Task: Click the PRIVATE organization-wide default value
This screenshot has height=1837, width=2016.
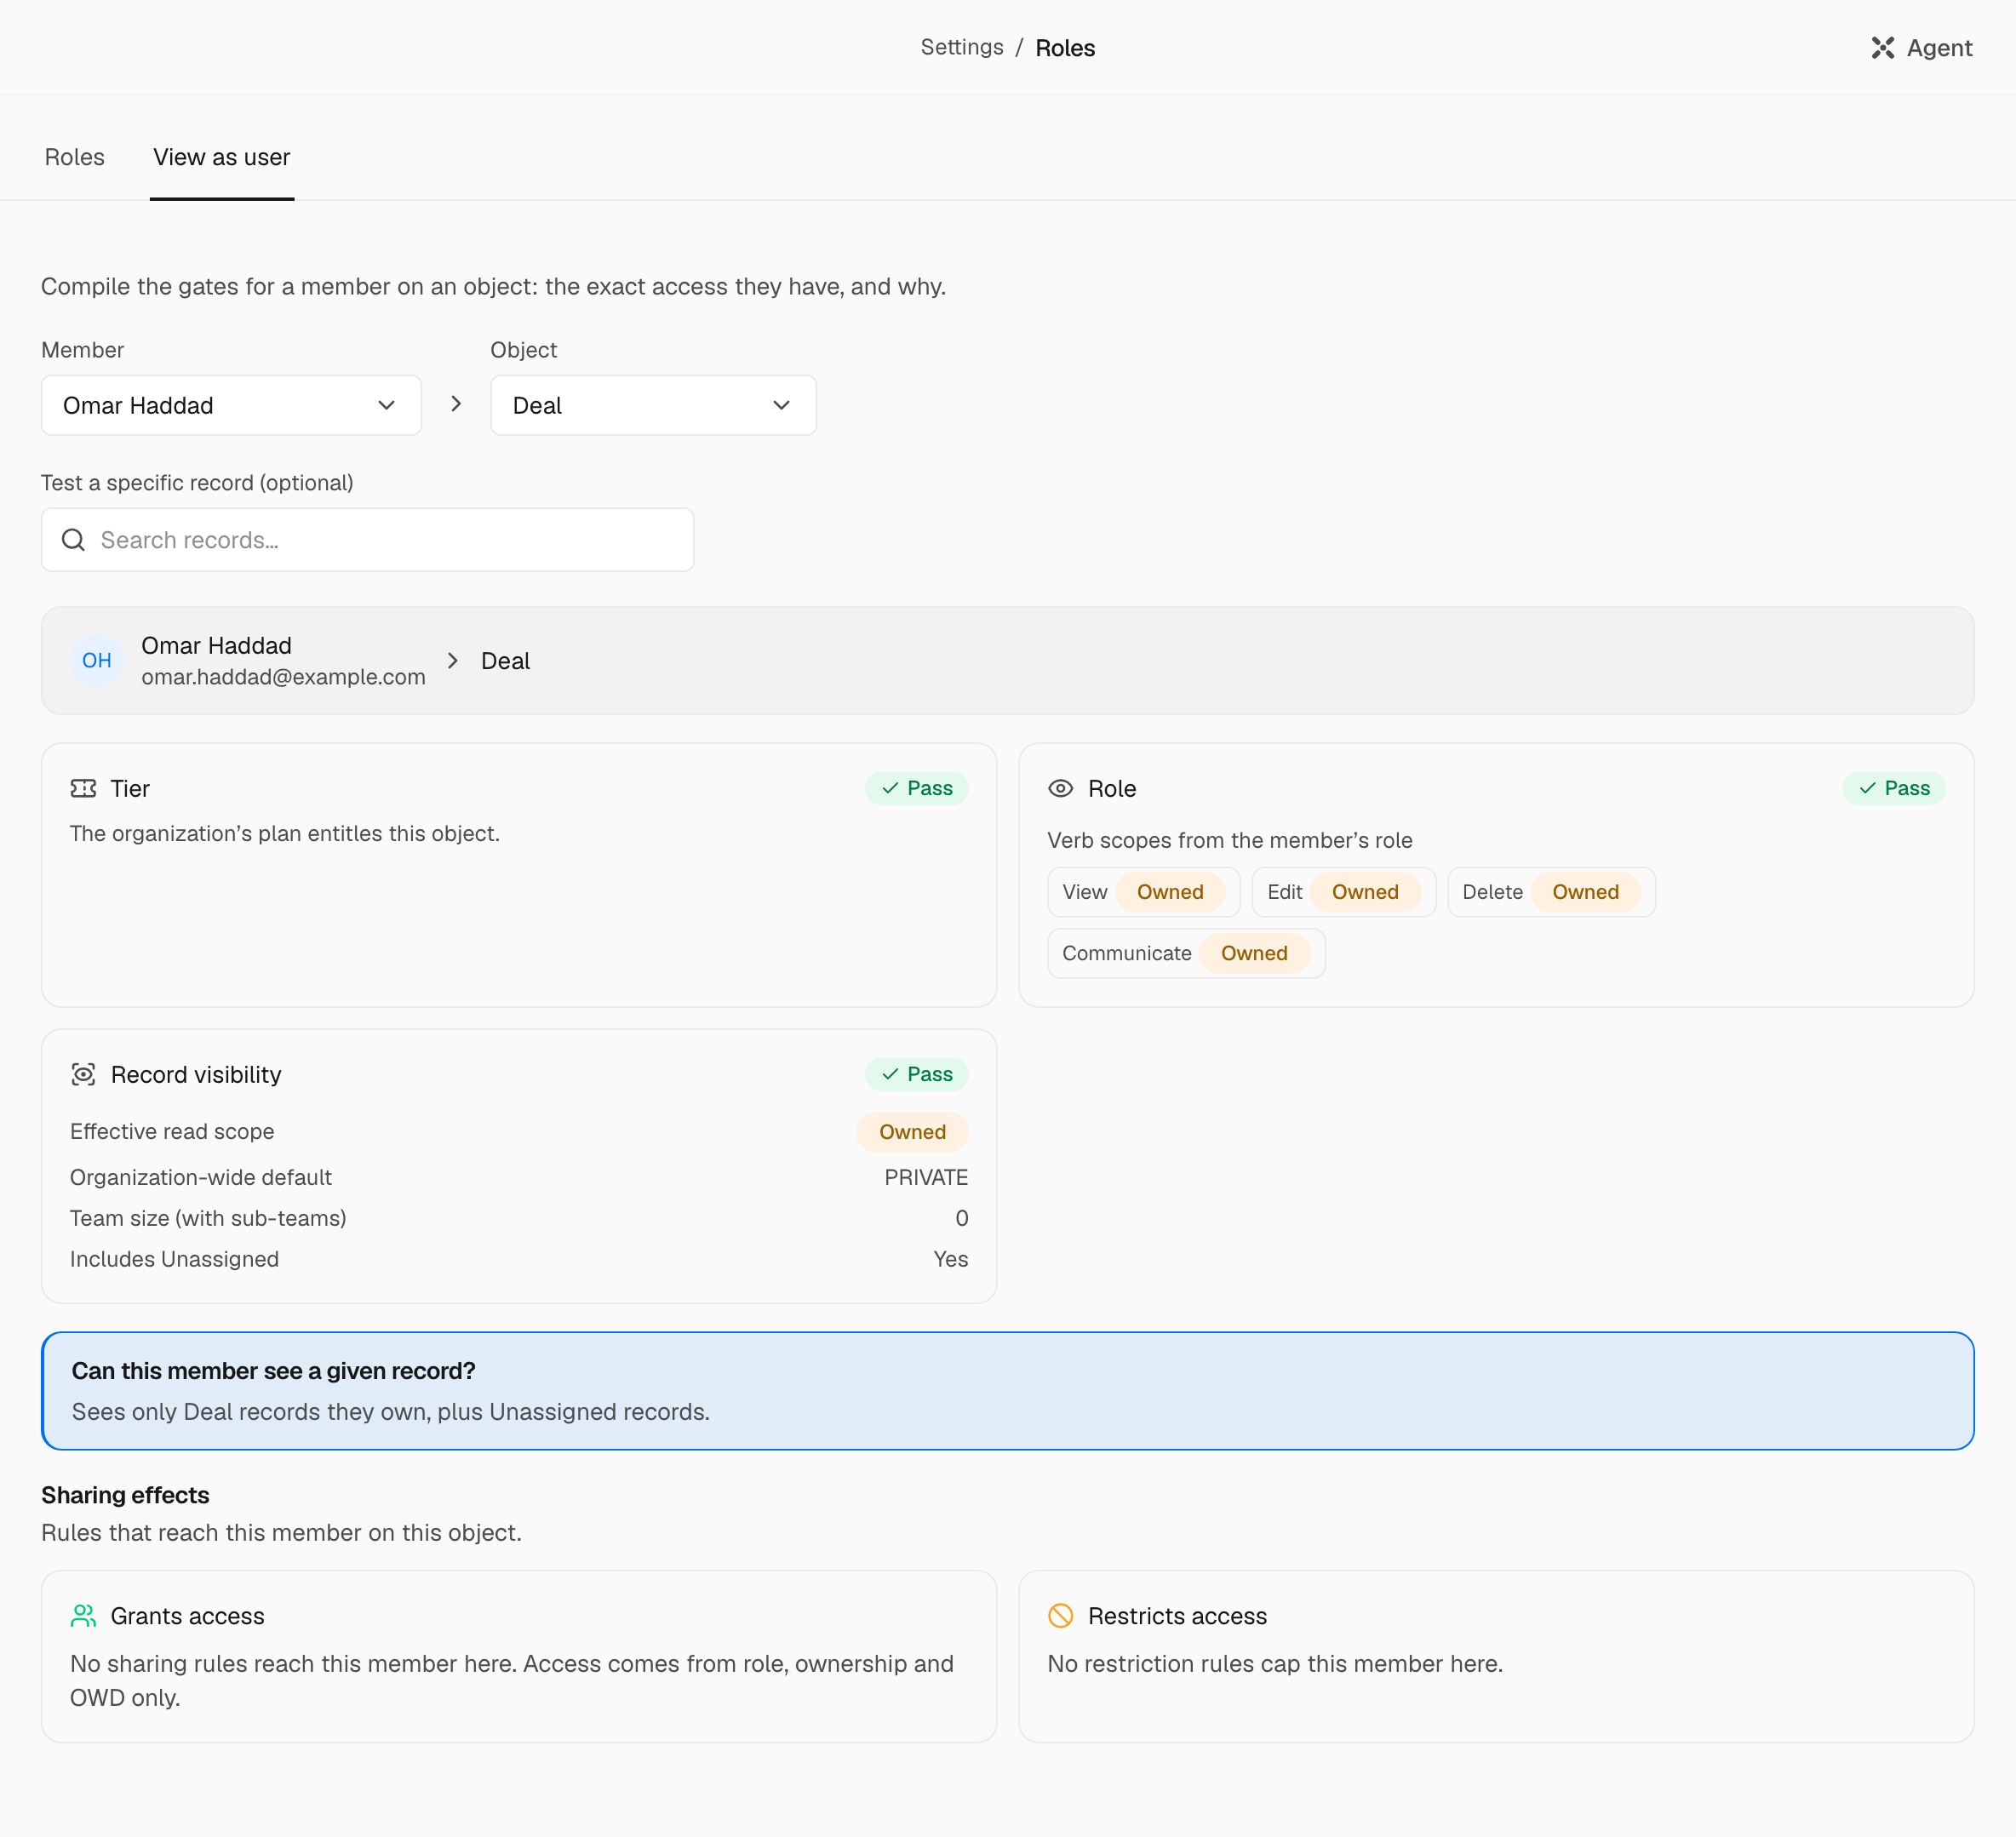Action: [x=926, y=1177]
